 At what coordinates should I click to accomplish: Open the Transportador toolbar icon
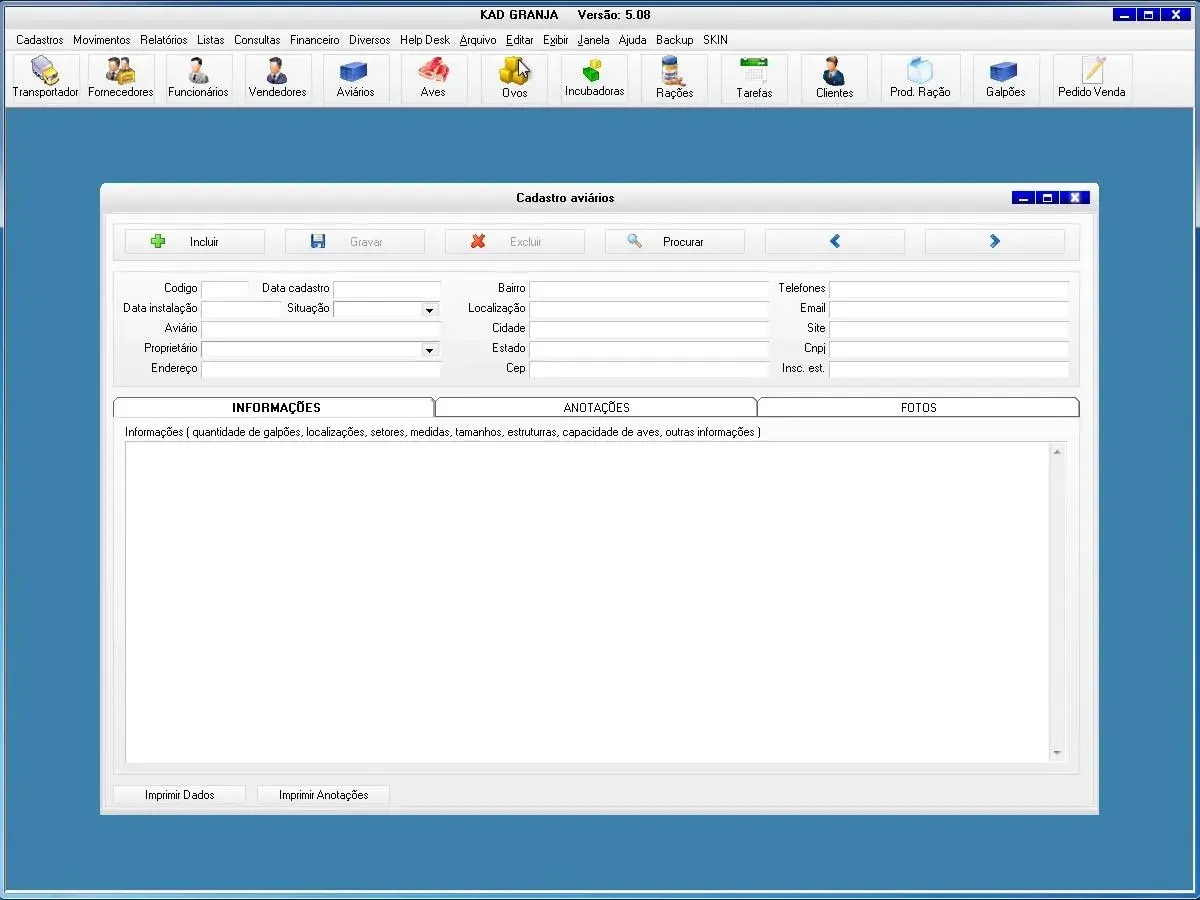click(x=45, y=78)
